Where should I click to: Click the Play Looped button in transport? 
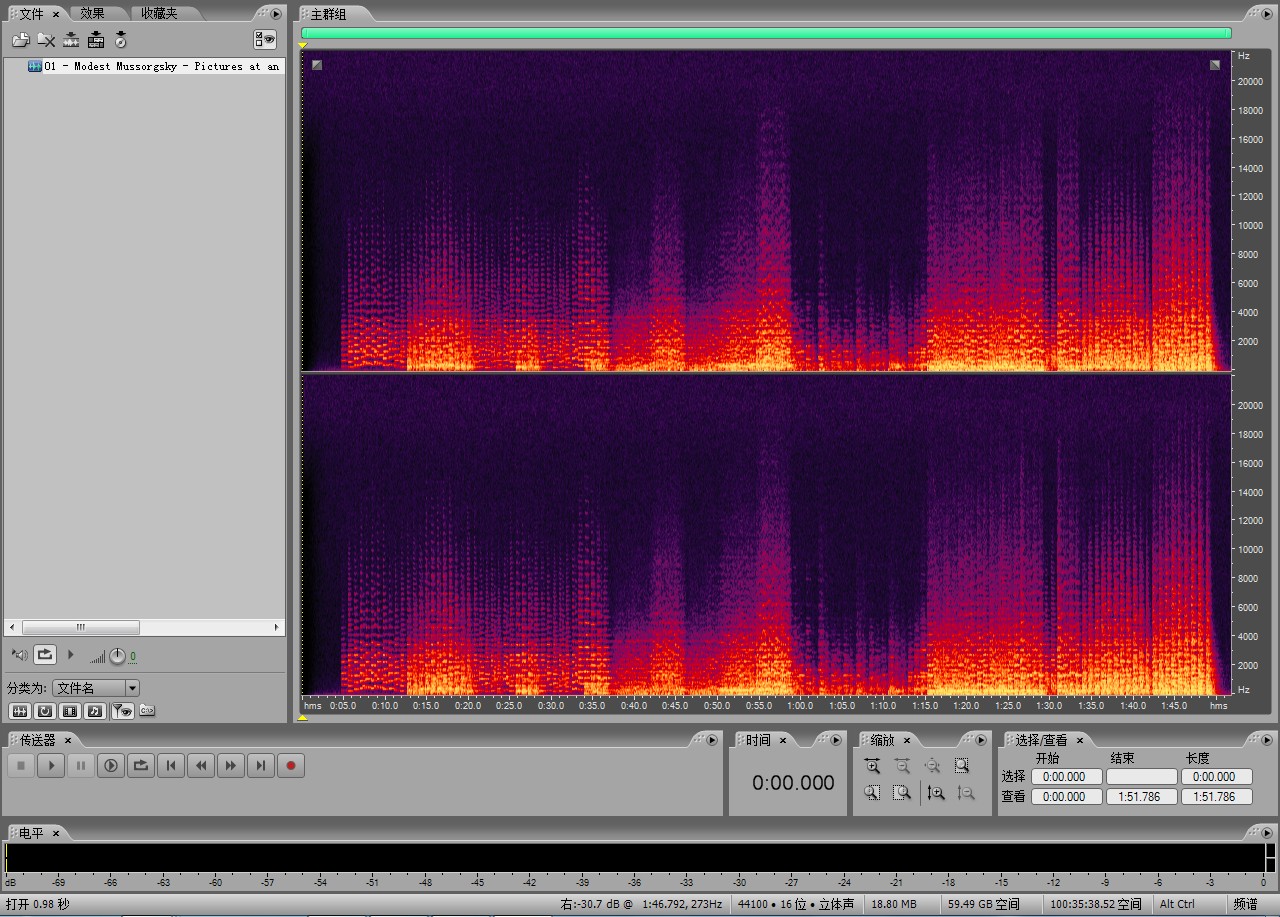pyautogui.click(x=141, y=766)
